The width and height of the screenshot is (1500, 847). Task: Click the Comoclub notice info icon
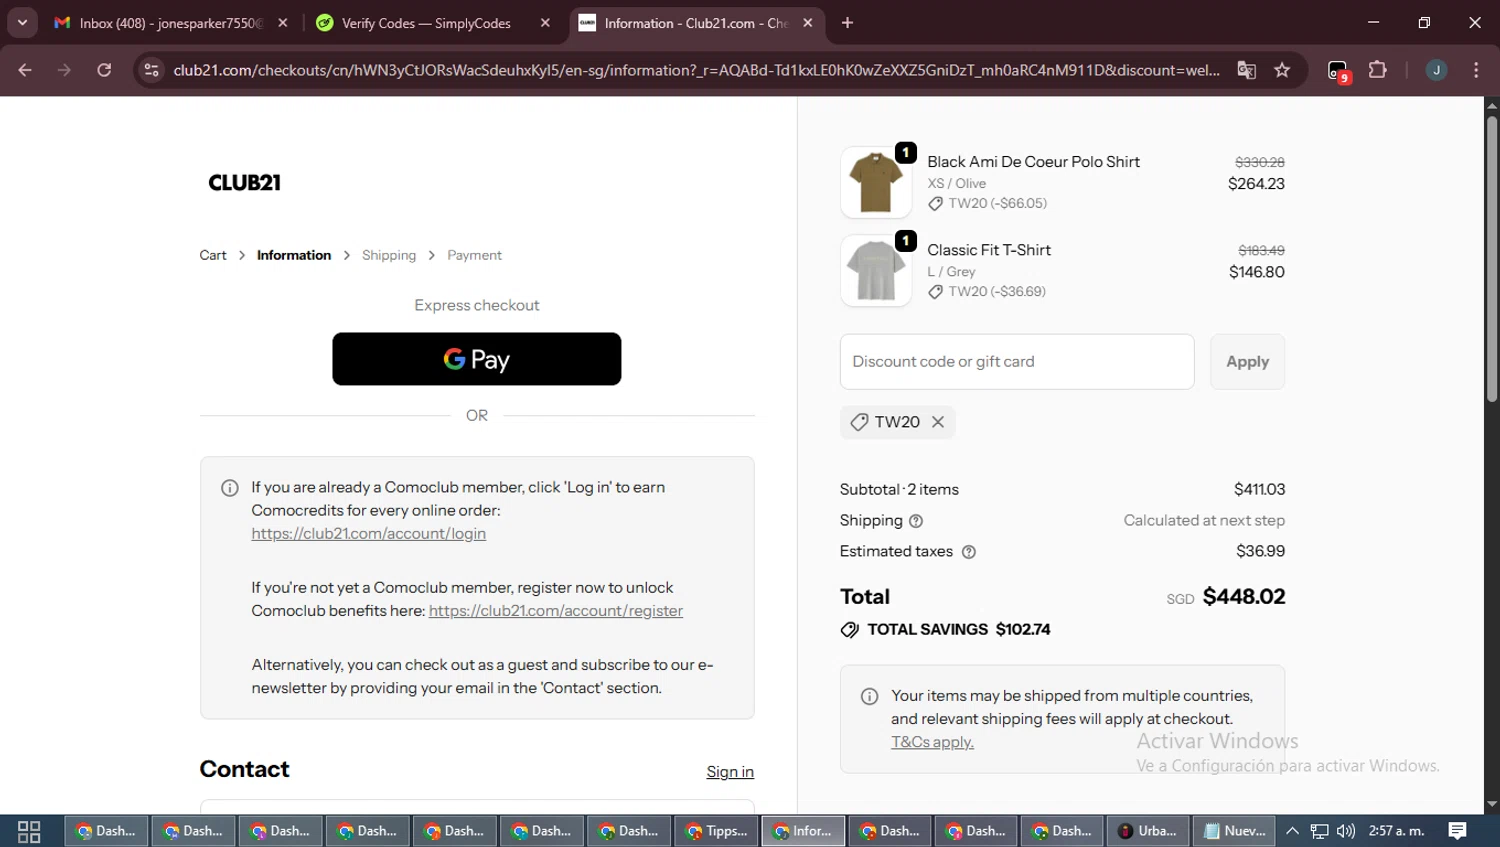[230, 488]
